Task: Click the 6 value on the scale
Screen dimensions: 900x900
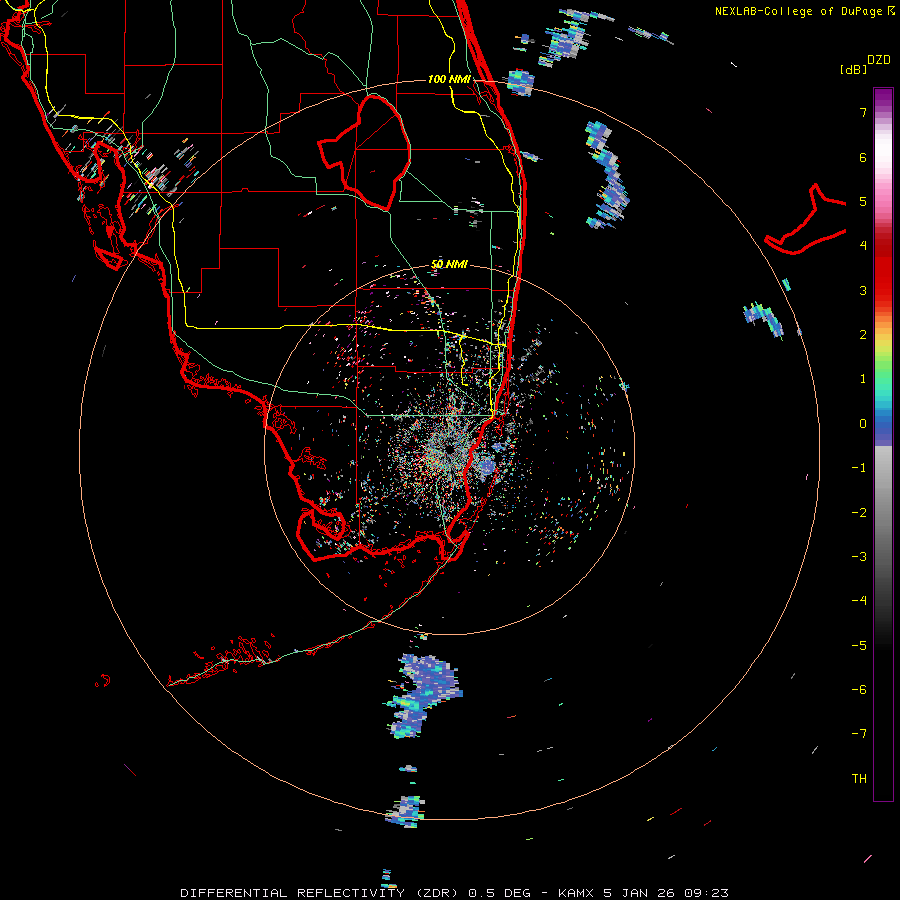Action: [863, 157]
